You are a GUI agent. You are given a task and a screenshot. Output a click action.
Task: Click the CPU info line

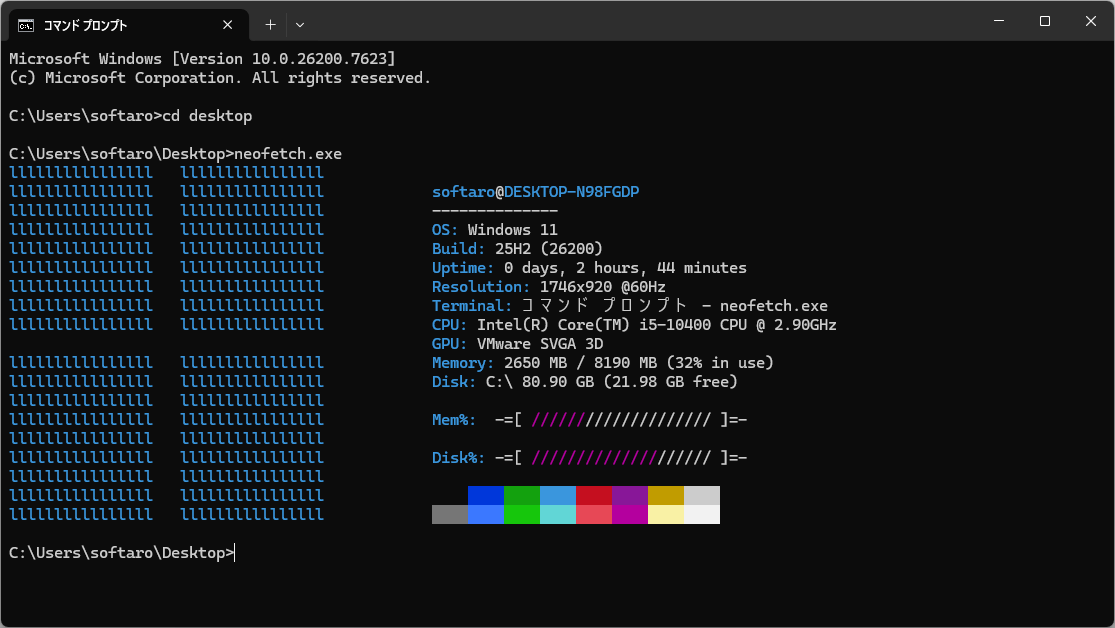tap(634, 325)
